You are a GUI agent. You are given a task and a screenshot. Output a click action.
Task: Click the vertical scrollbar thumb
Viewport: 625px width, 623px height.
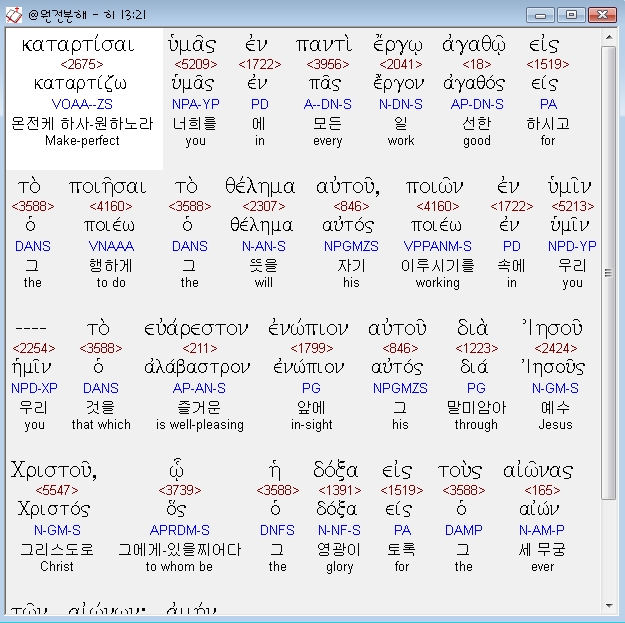pyautogui.click(x=609, y=272)
